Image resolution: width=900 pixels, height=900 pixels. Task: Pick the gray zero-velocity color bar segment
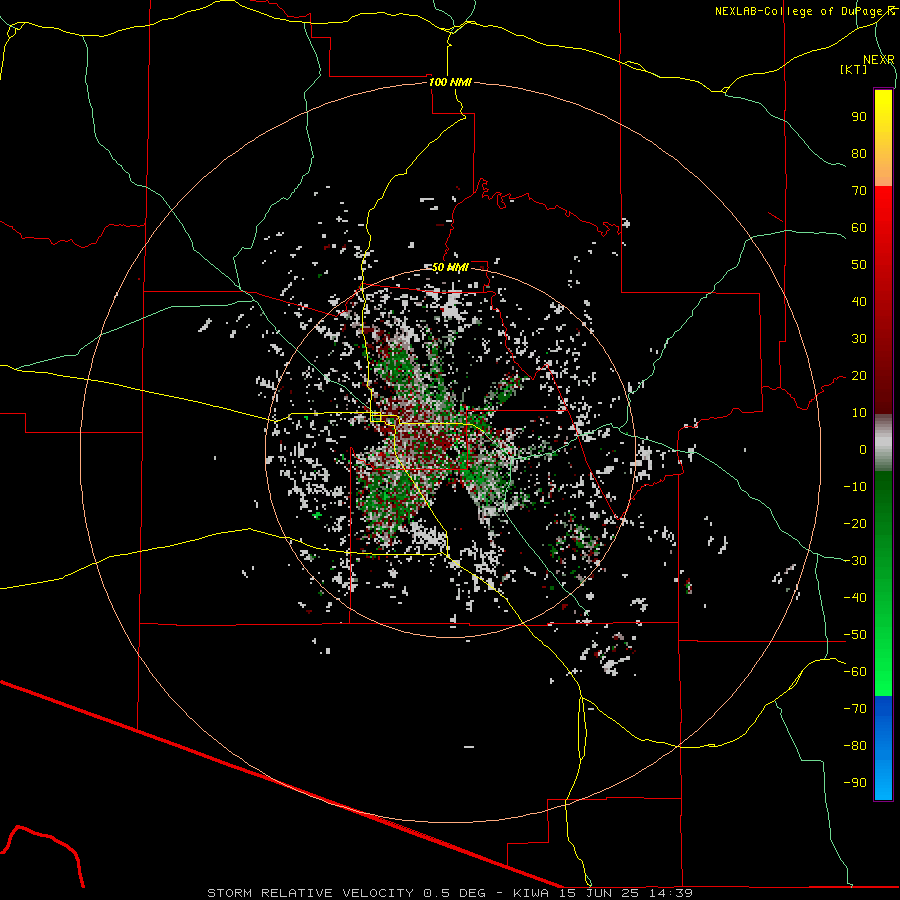click(883, 443)
